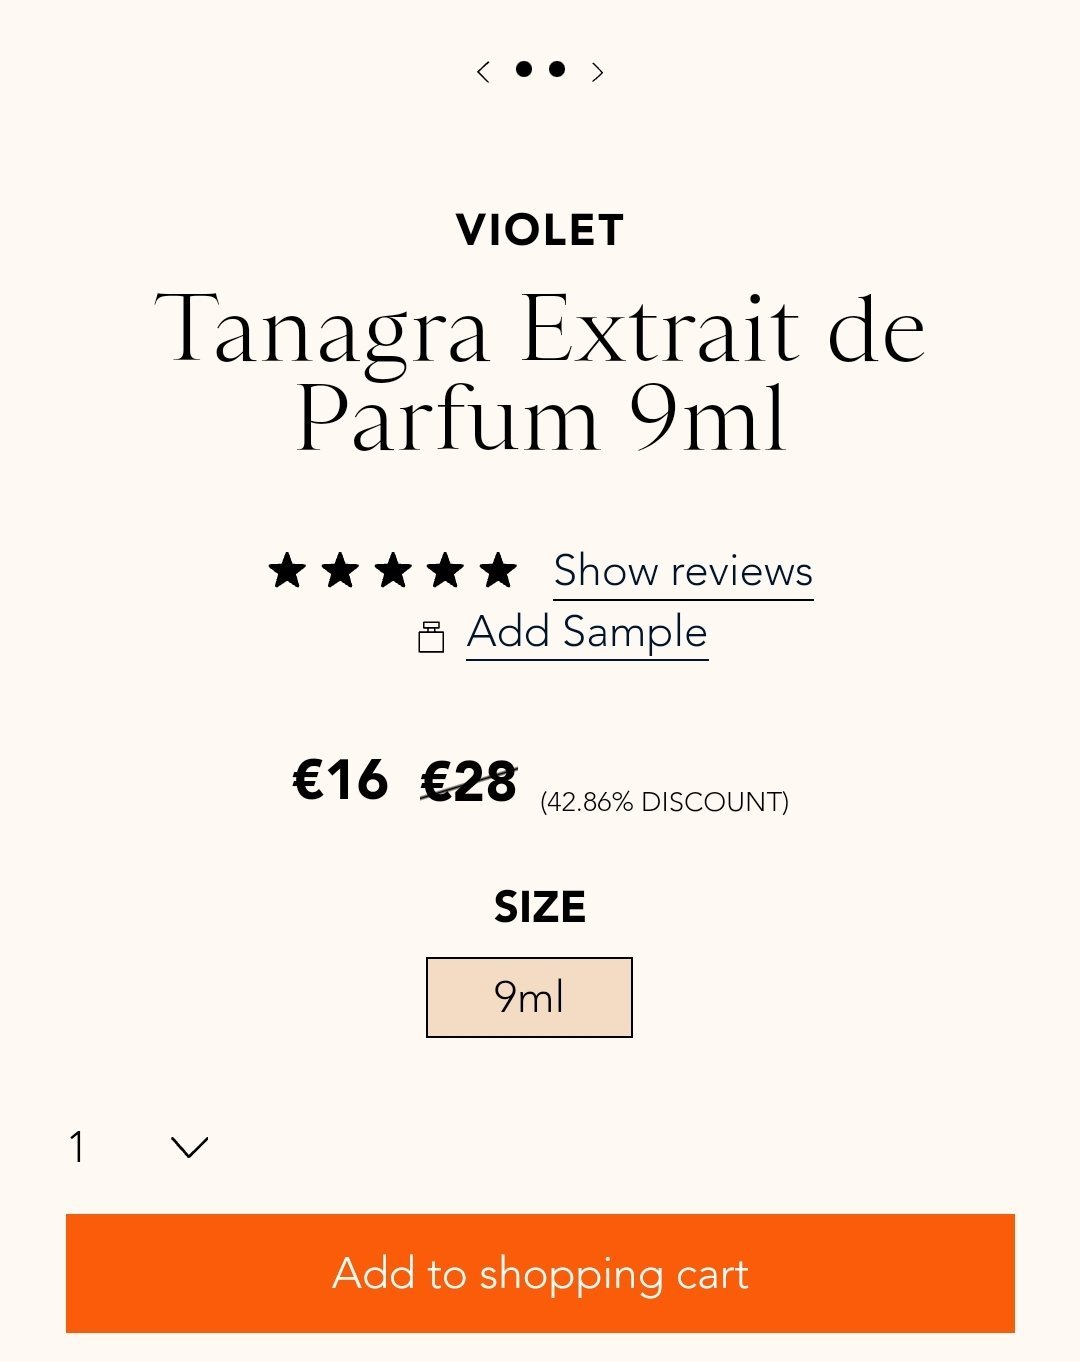Click the first rating star
This screenshot has height=1362, width=1080.
point(287,571)
